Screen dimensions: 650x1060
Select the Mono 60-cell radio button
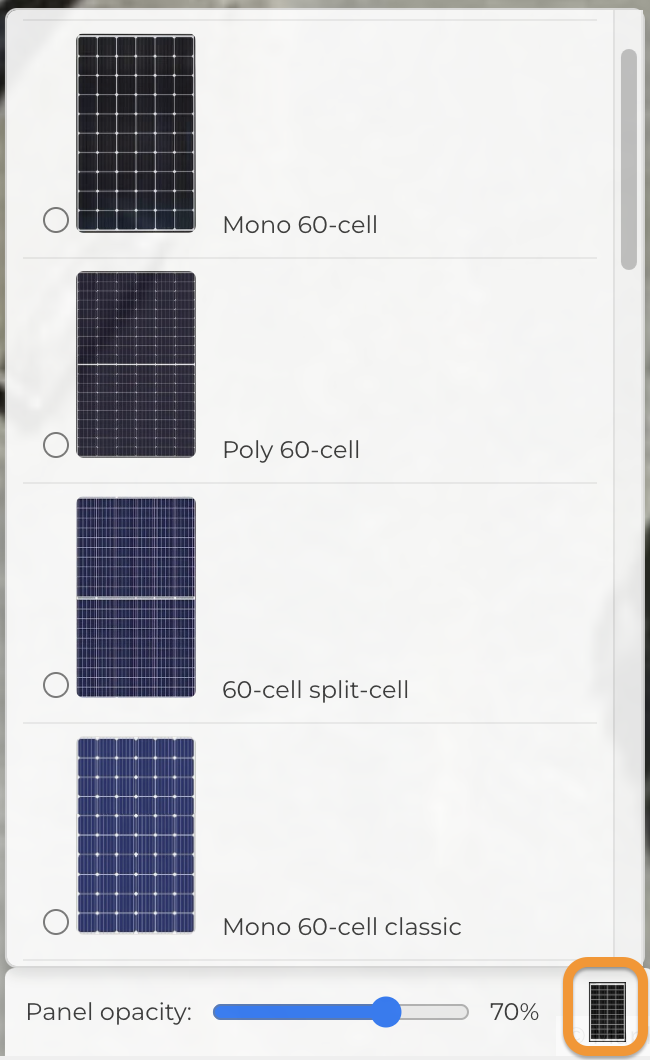56,220
